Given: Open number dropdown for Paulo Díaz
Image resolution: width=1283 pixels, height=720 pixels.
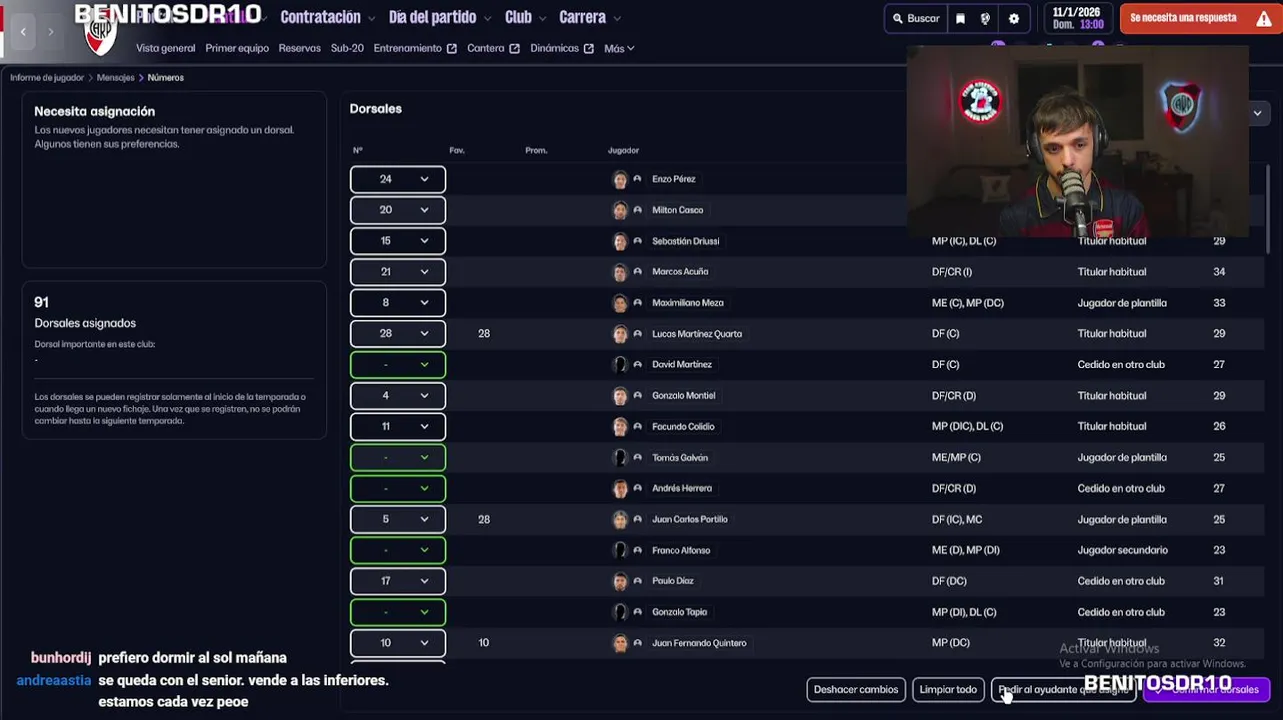Looking at the screenshot, I should tap(397, 581).
